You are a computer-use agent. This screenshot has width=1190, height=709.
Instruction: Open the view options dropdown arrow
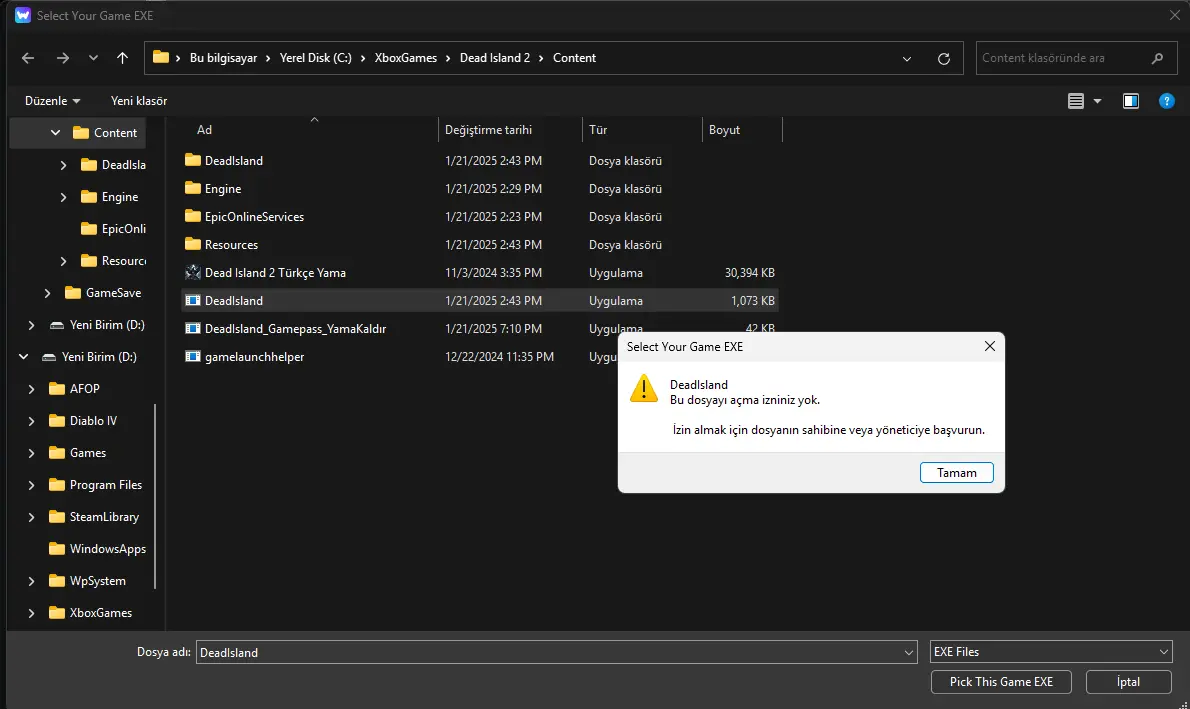(1097, 101)
